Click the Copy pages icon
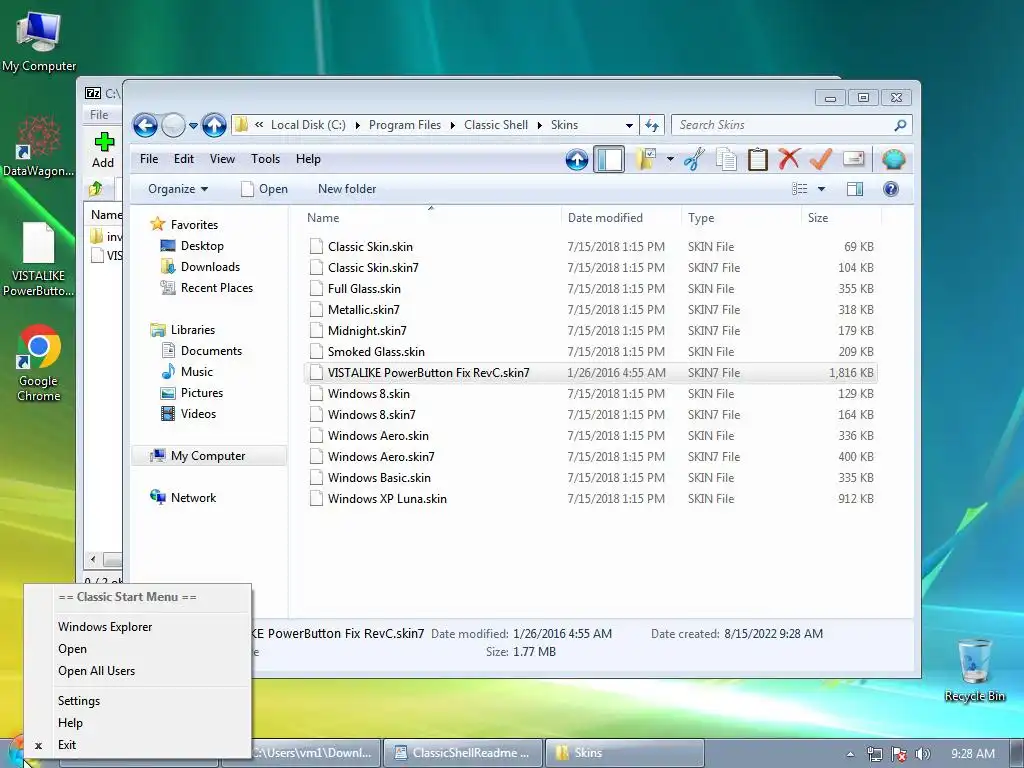The image size is (1024, 768). pos(726,159)
